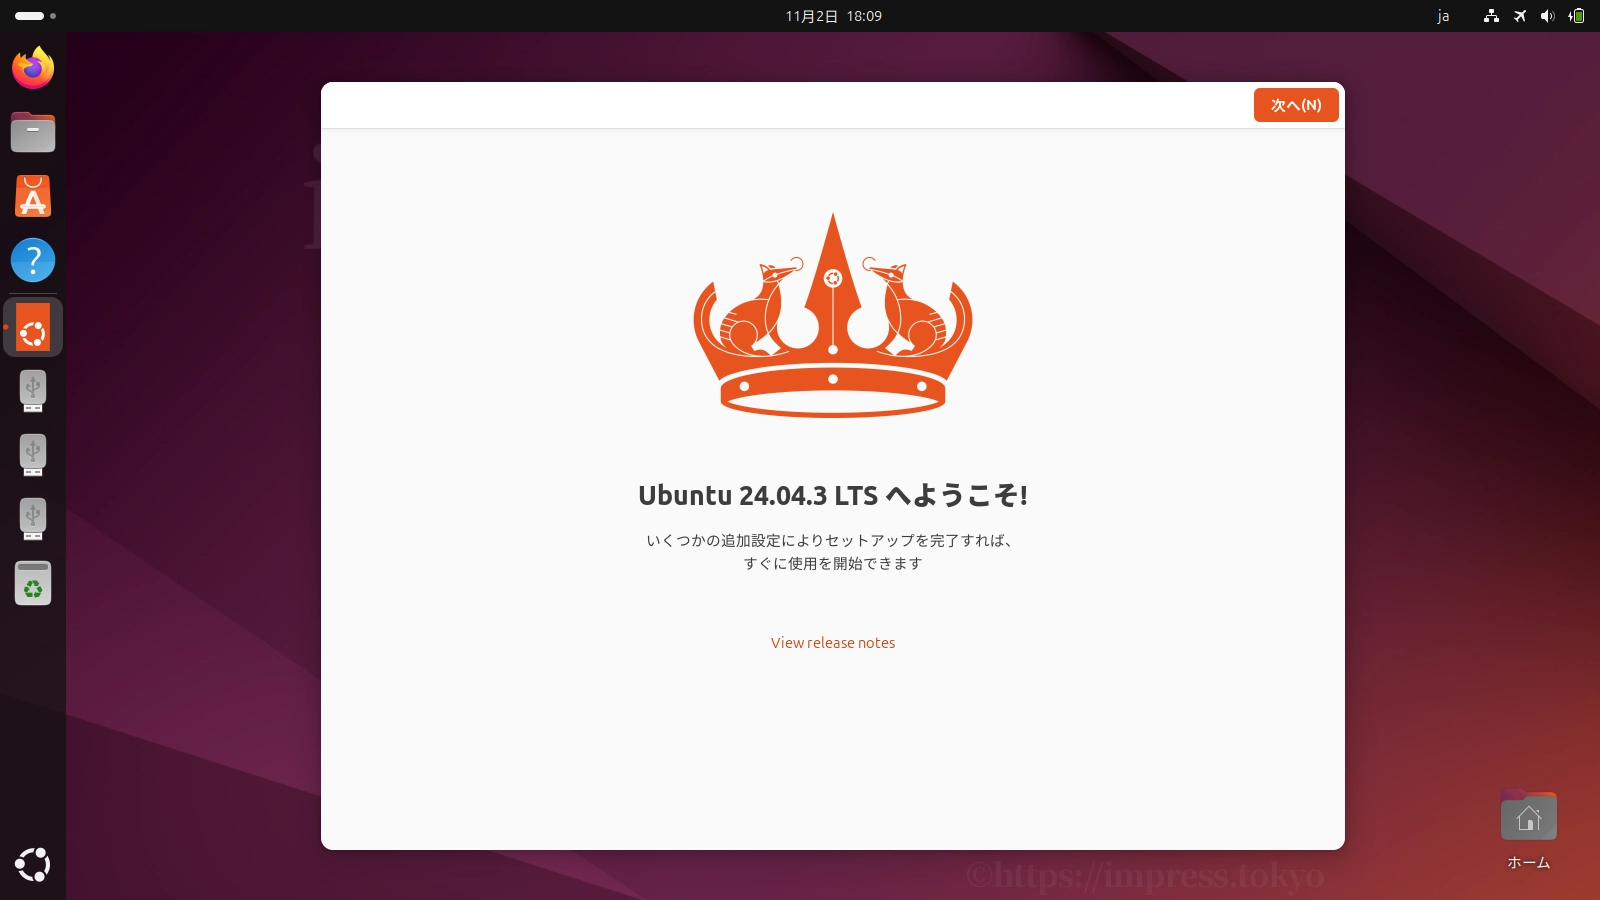The height and width of the screenshot is (900, 1600).
Task: Open the Activities workspace indicator
Action: point(35,16)
